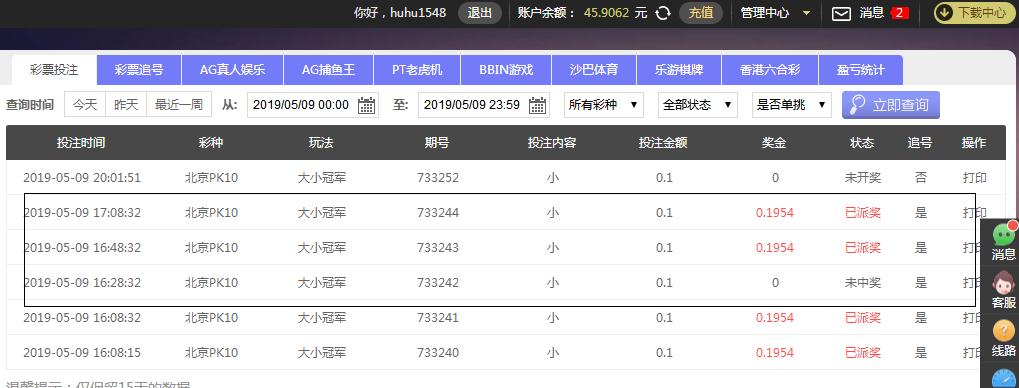Click the 立即查询 search button
The image size is (1019, 388).
pyautogui.click(x=891, y=105)
